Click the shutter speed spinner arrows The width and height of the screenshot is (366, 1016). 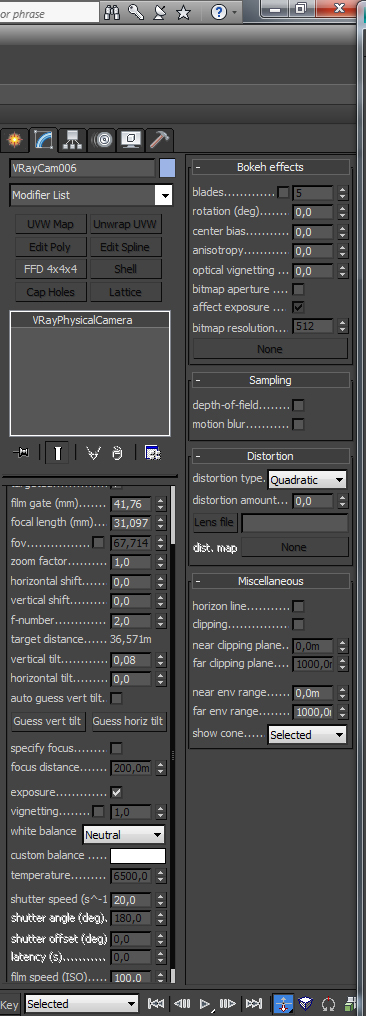click(x=161, y=899)
